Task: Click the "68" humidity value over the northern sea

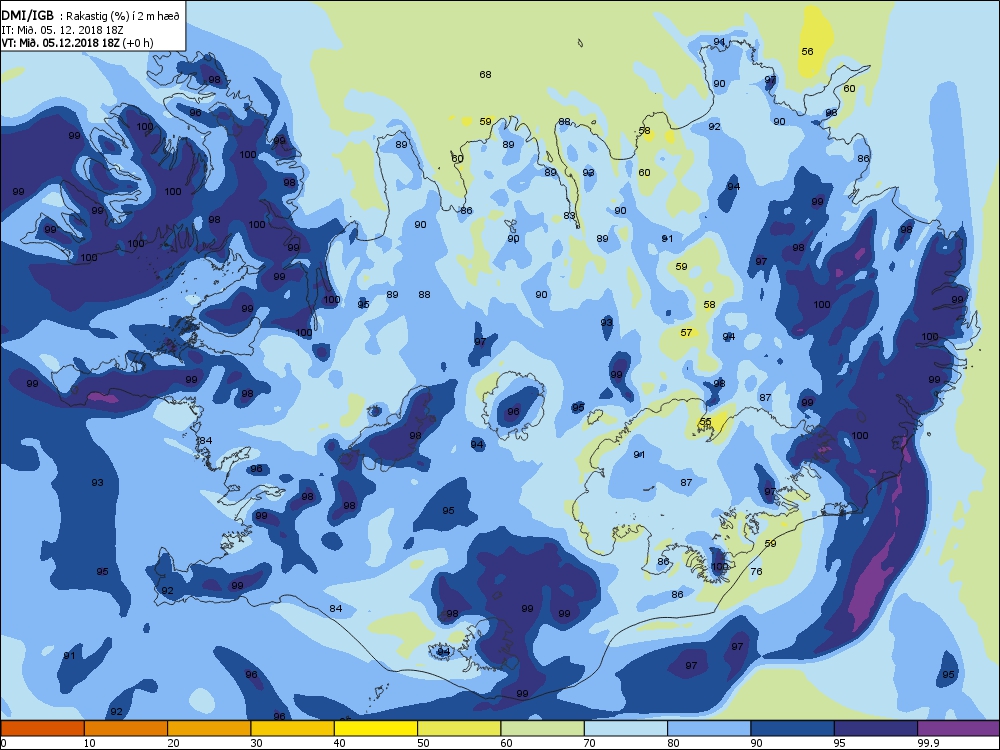Action: coord(485,75)
